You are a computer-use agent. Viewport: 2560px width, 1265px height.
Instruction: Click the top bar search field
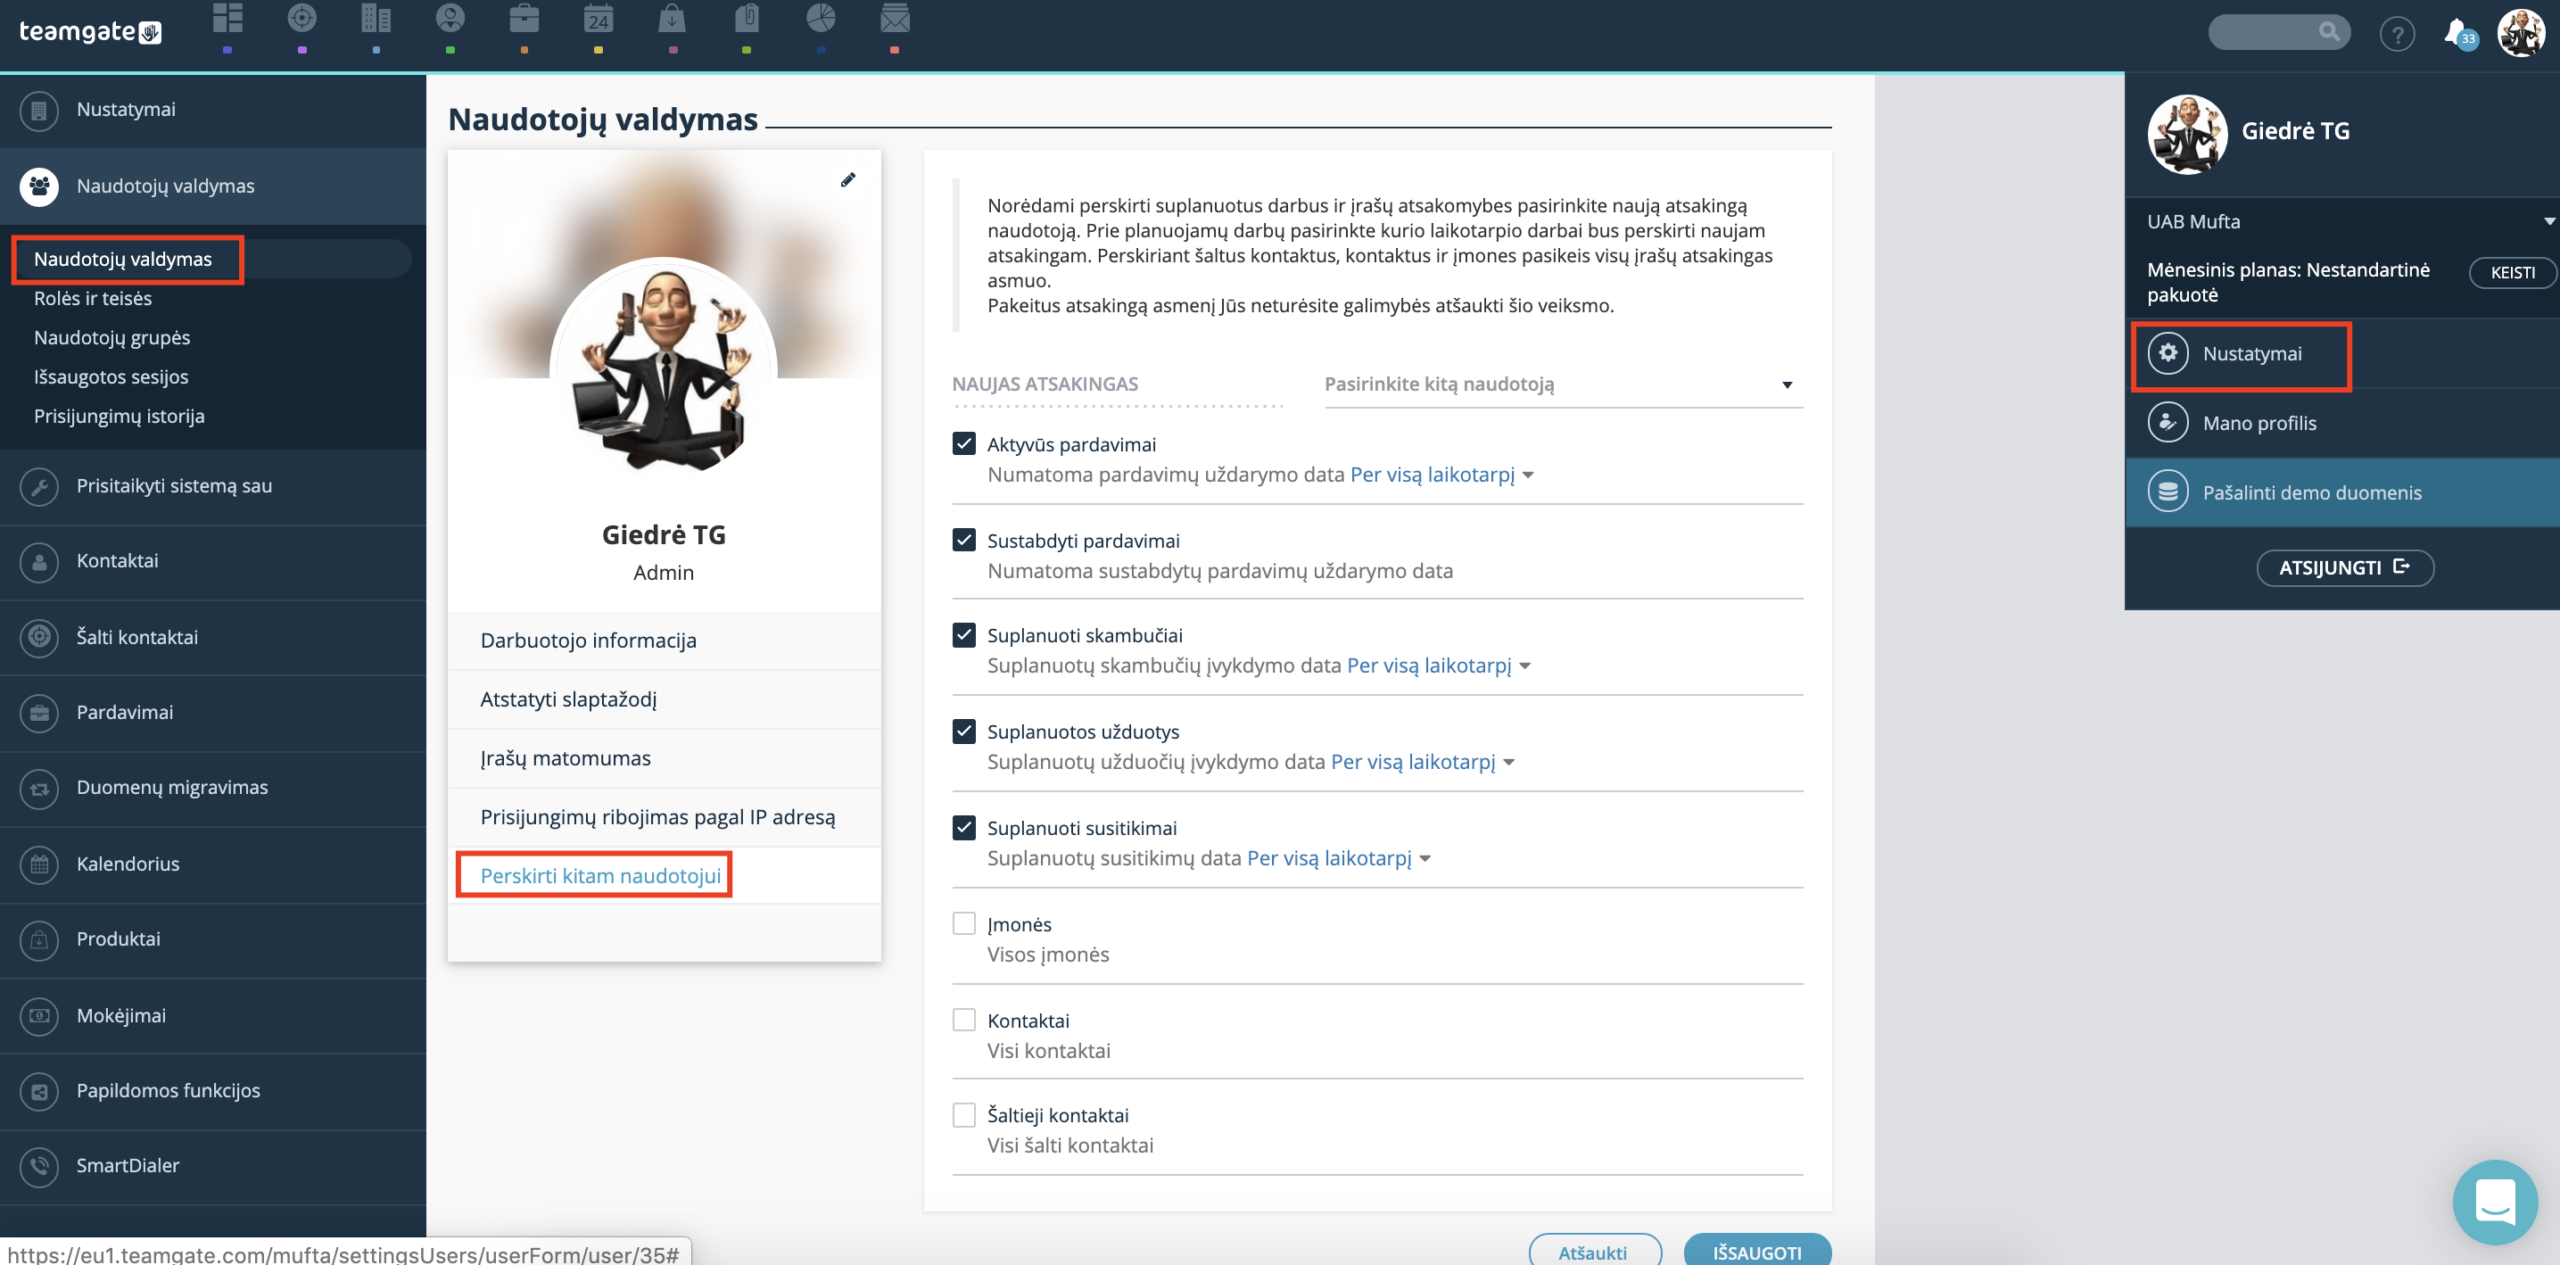point(2279,32)
